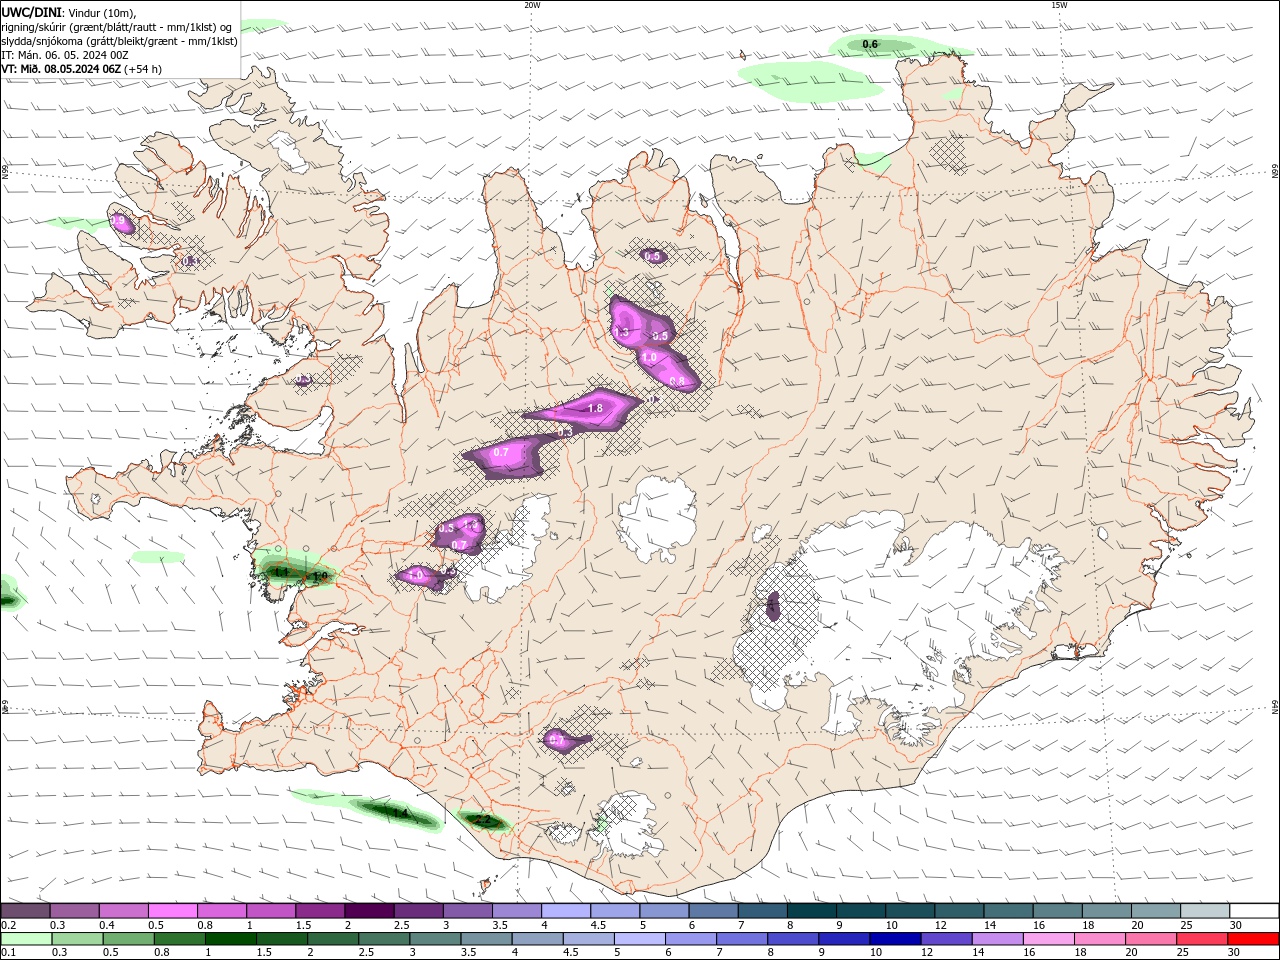Click the rain legend swatch between 25 and 30
Screen dimensions: 1280x960
pos(1202,939)
